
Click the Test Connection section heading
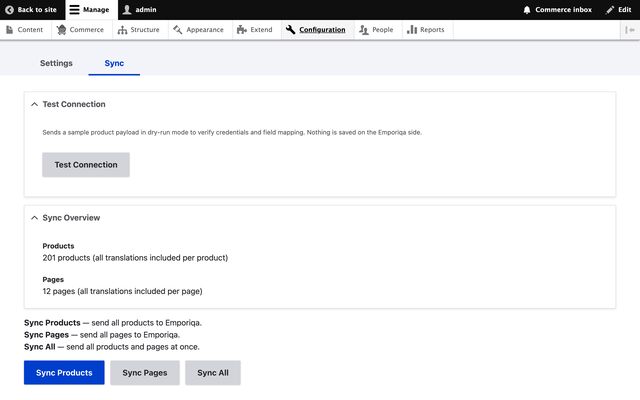coord(74,104)
